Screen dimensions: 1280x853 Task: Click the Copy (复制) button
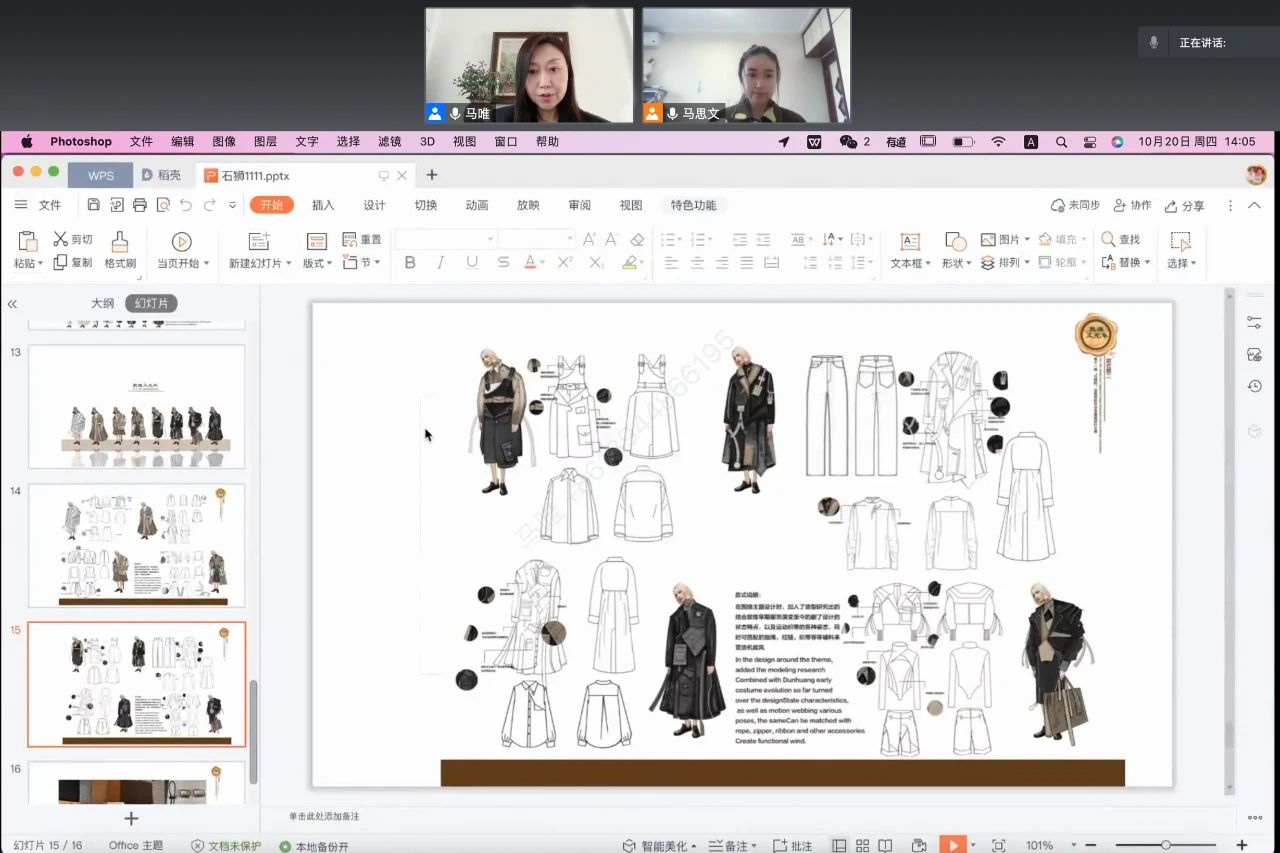[73, 262]
